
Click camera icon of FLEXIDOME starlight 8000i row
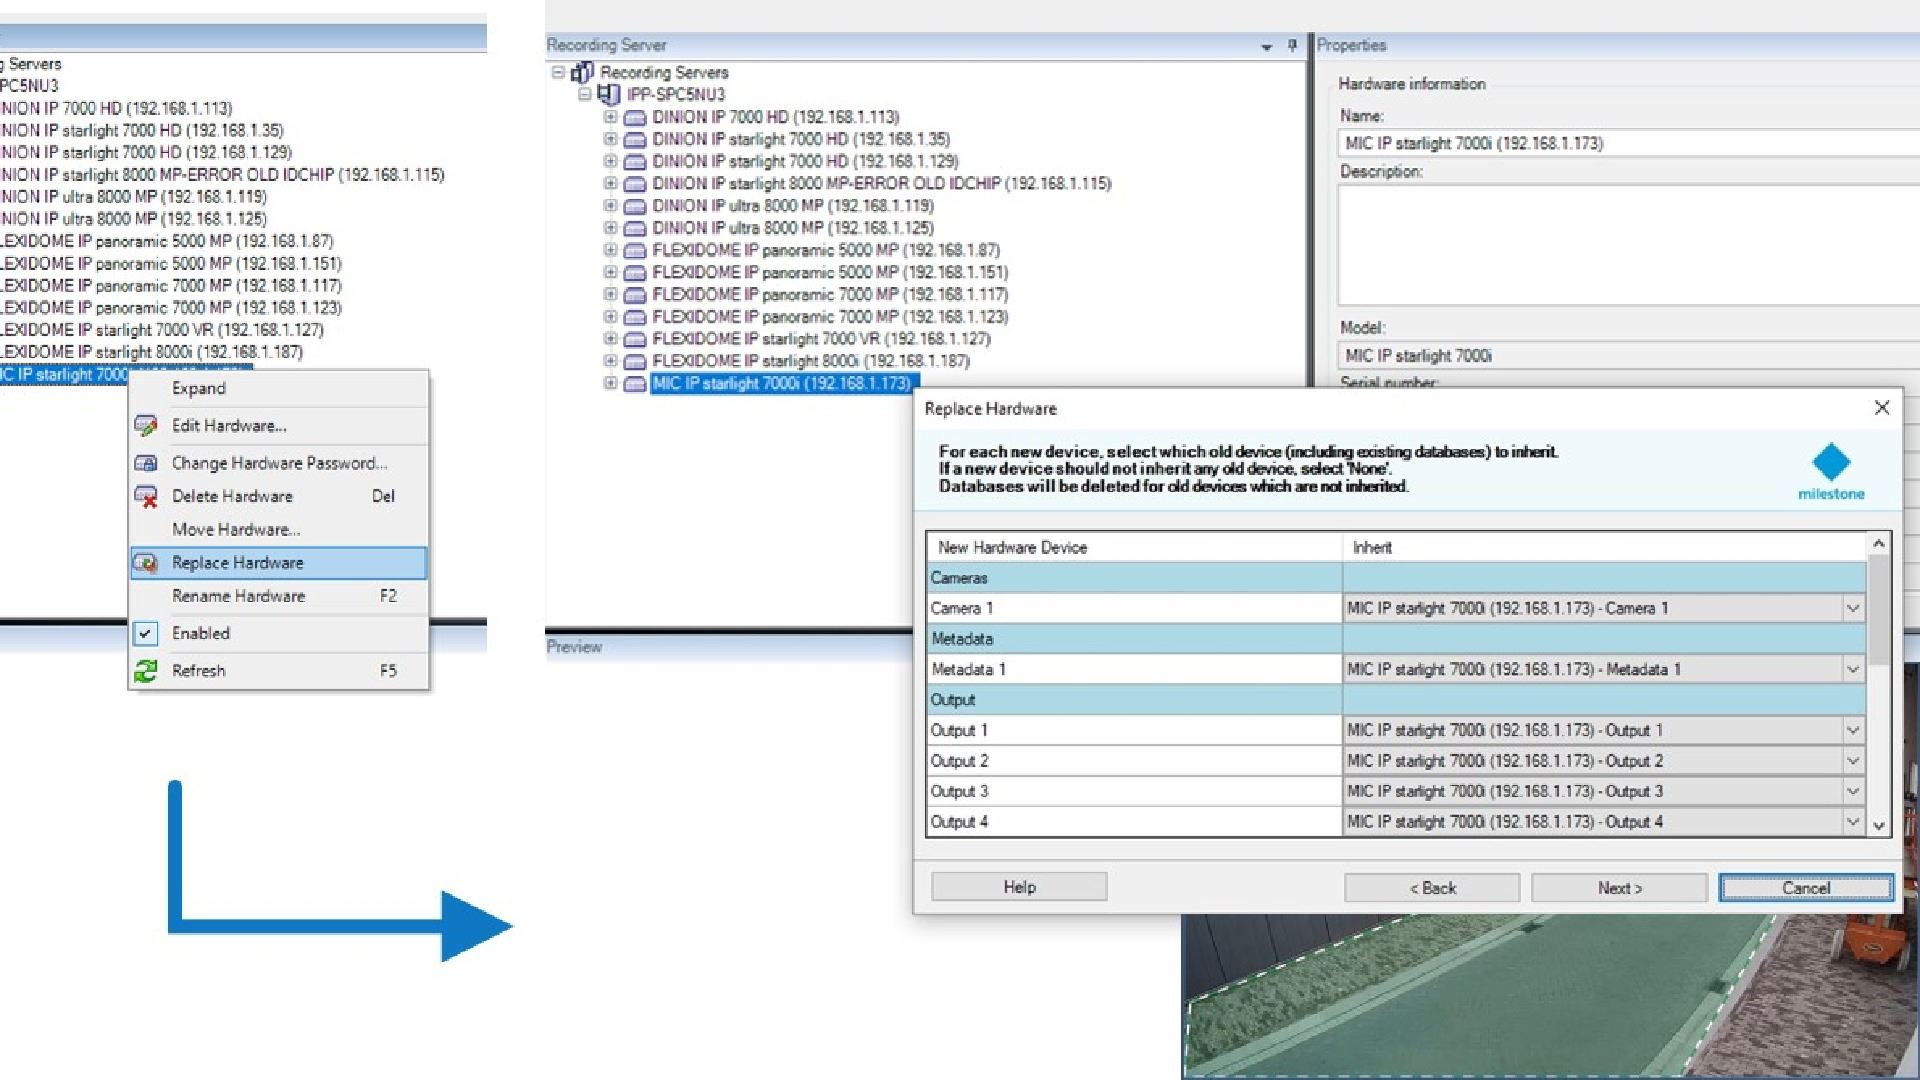click(x=635, y=362)
